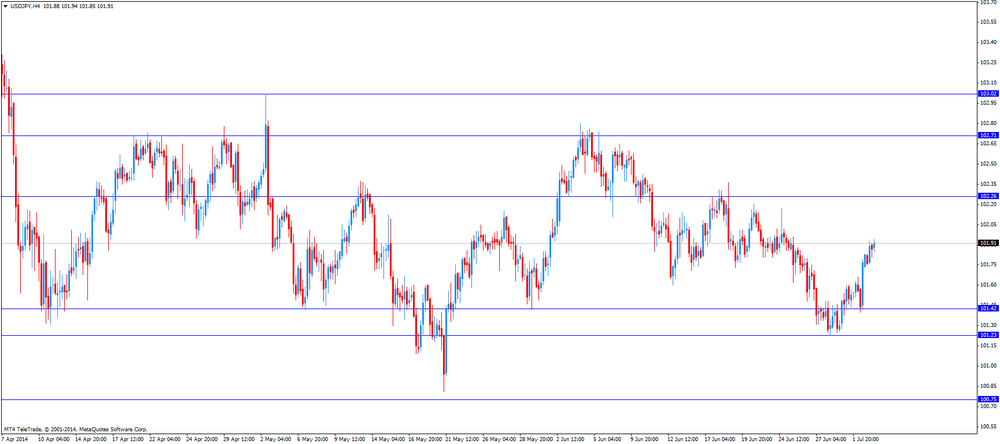Click the 103.40 price axis value

click(988, 42)
